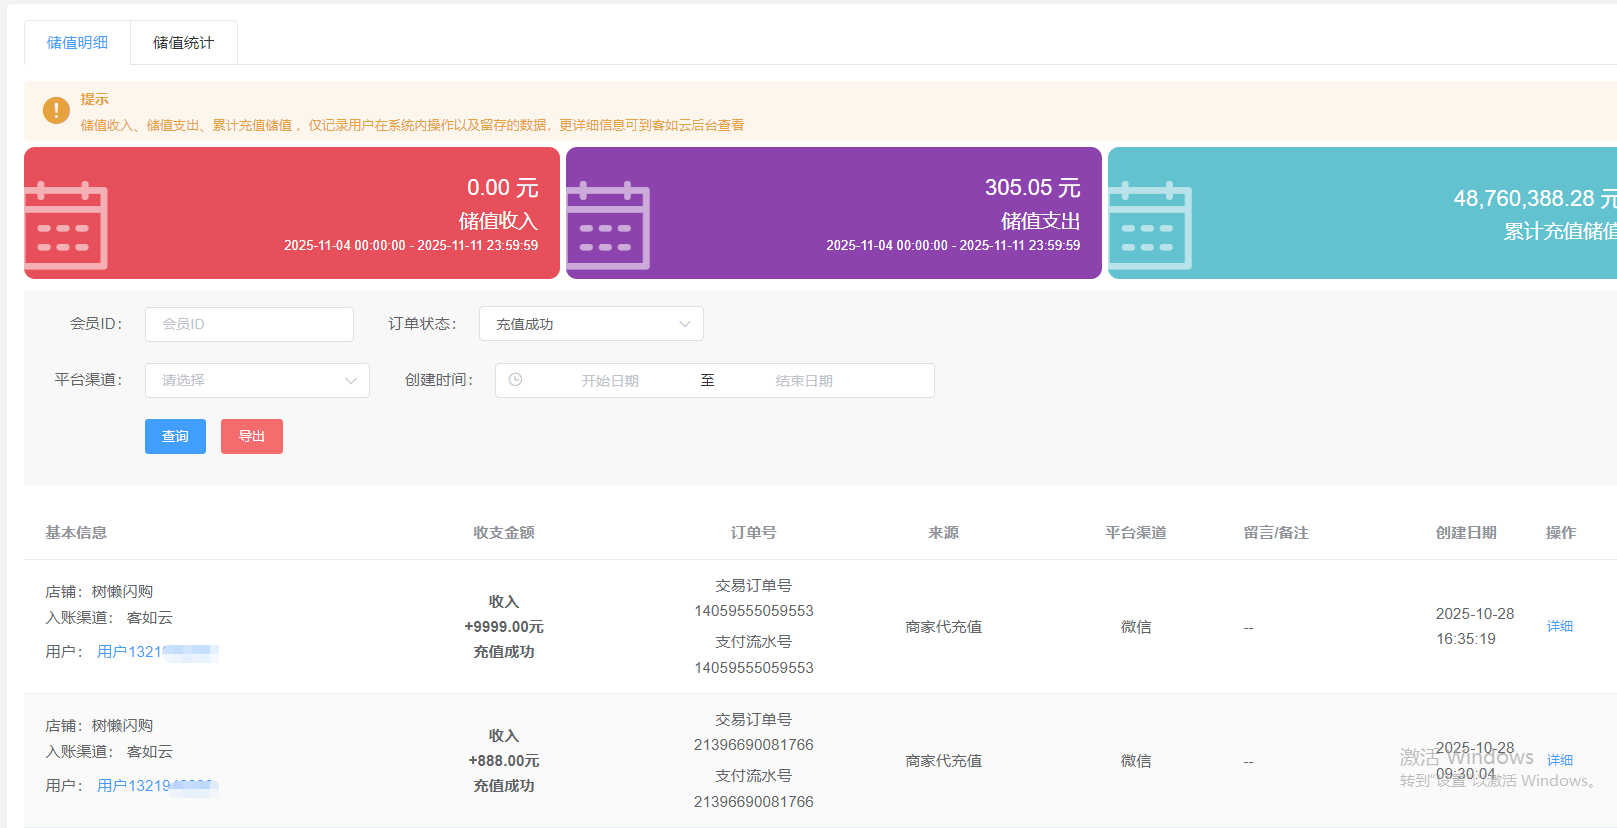
Task: Click the blue 查询 button
Action: (x=175, y=436)
